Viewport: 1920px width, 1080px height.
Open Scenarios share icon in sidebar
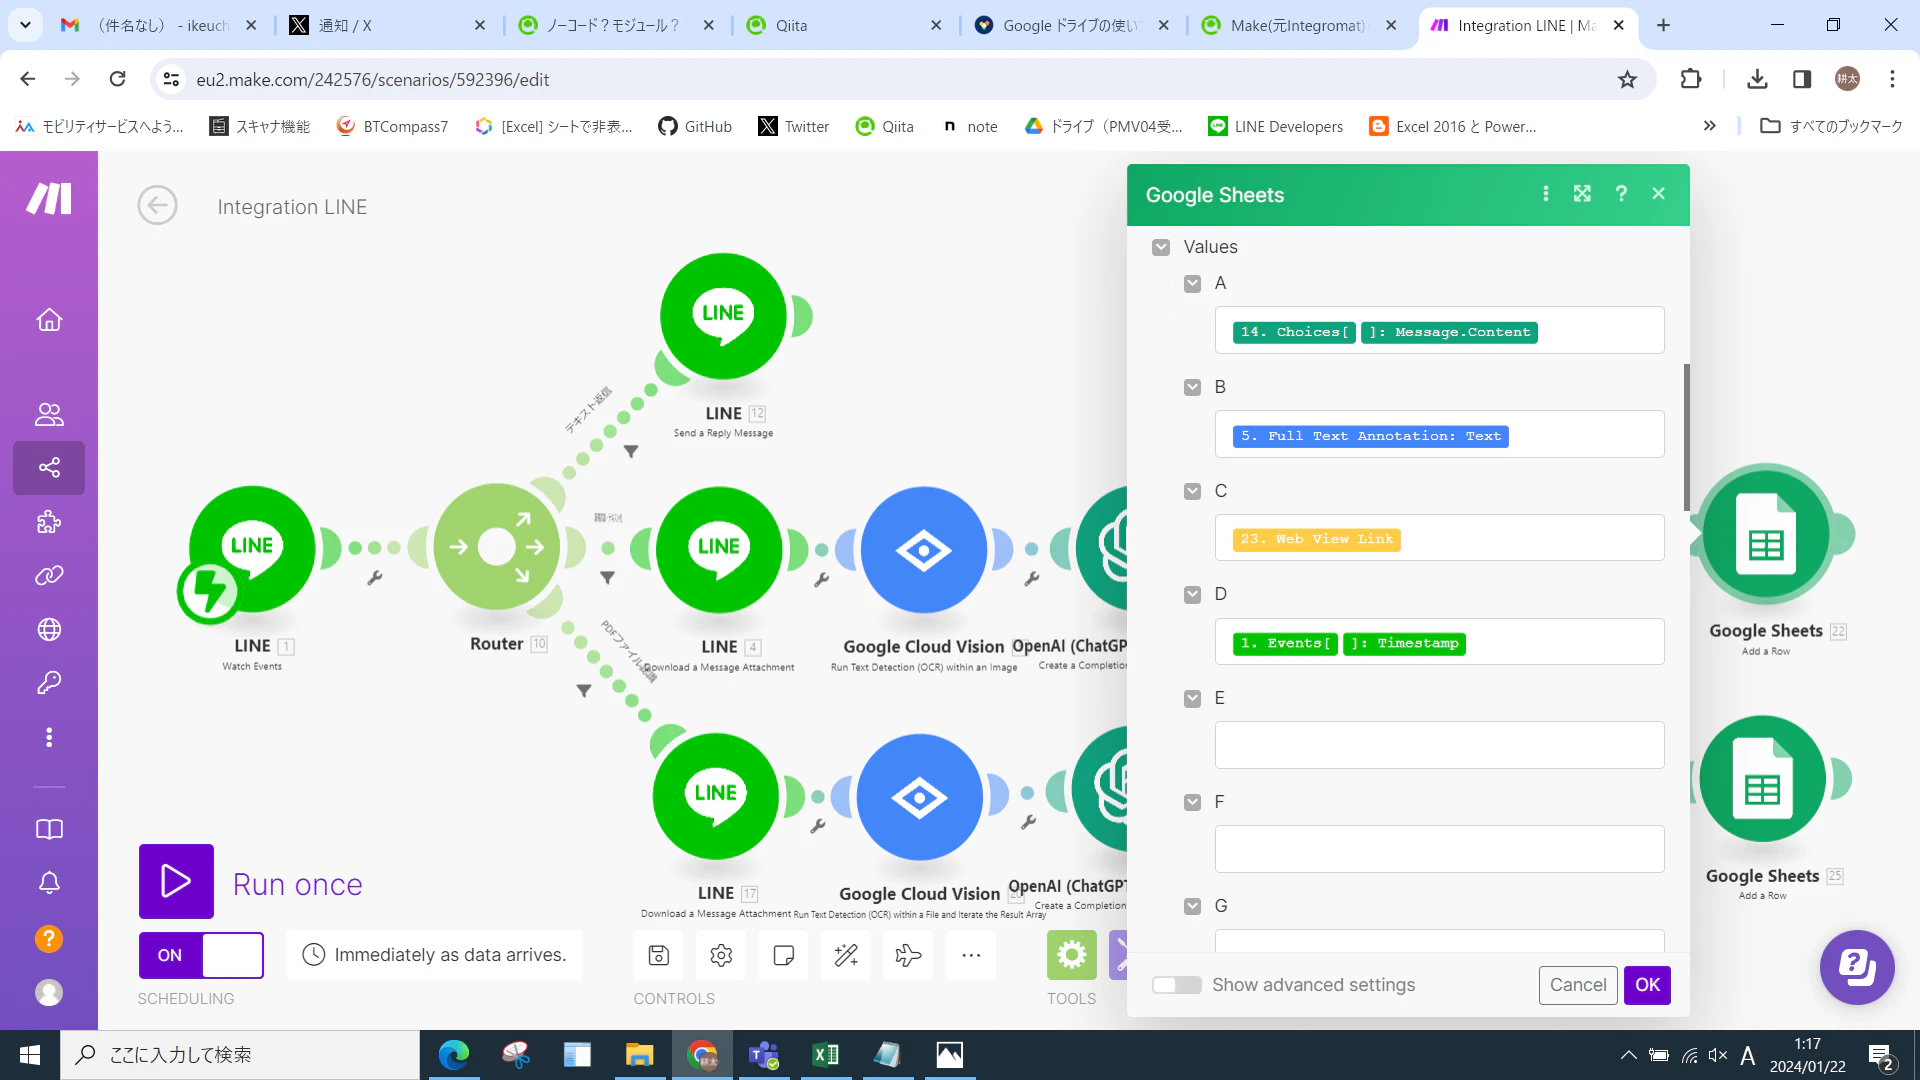pos(49,467)
